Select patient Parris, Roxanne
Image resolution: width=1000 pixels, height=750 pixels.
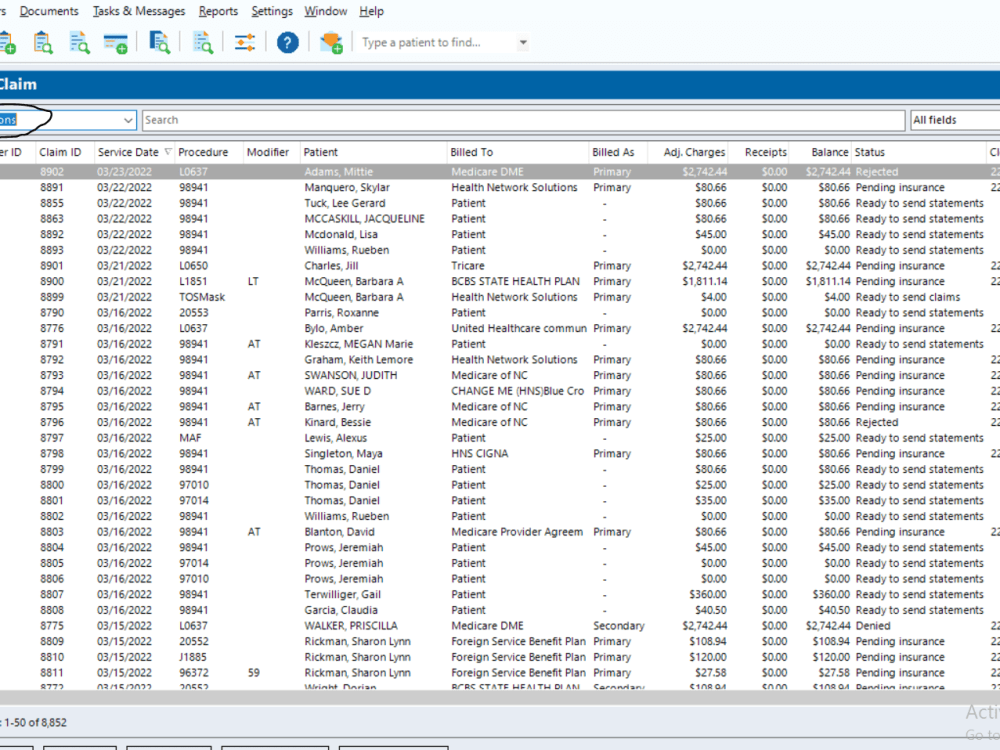click(342, 312)
